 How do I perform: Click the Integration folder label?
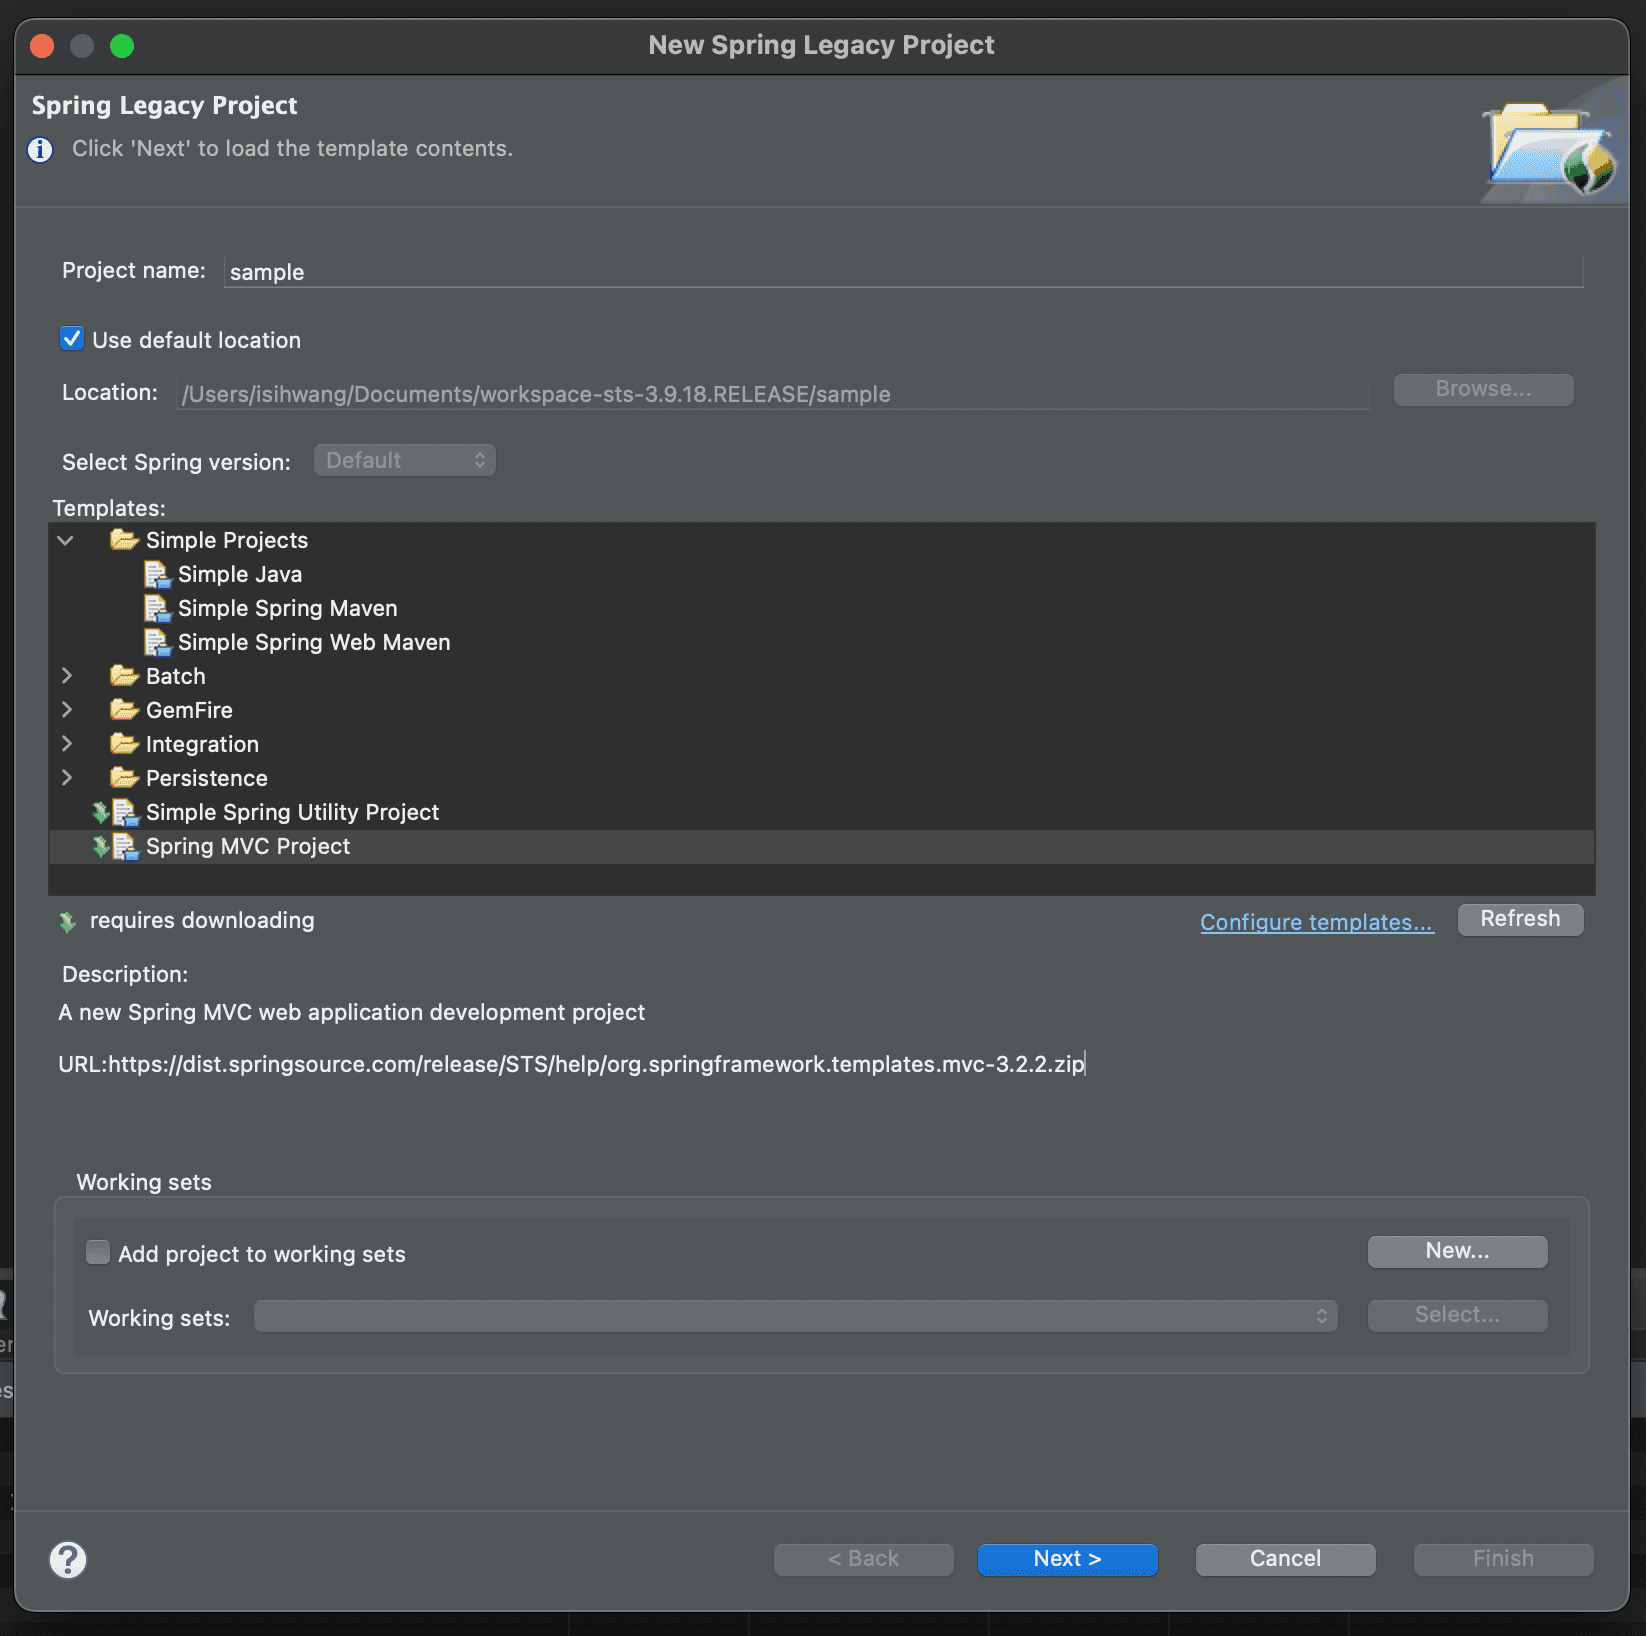(x=202, y=744)
